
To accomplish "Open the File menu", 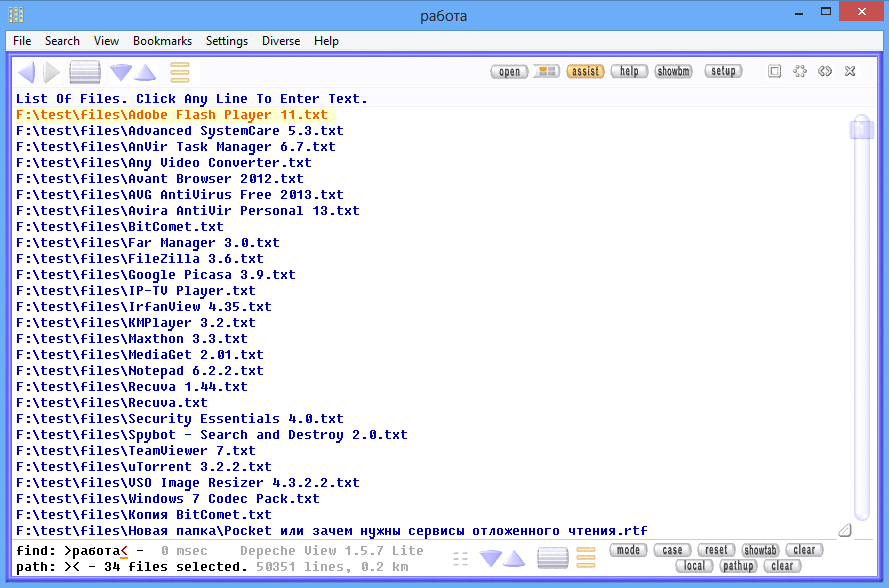I will point(22,41).
